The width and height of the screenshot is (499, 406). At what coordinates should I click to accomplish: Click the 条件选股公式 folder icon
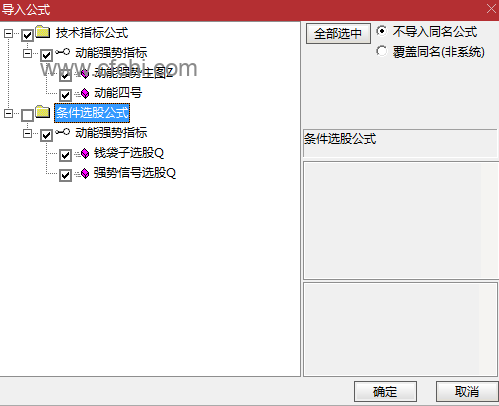[43, 112]
